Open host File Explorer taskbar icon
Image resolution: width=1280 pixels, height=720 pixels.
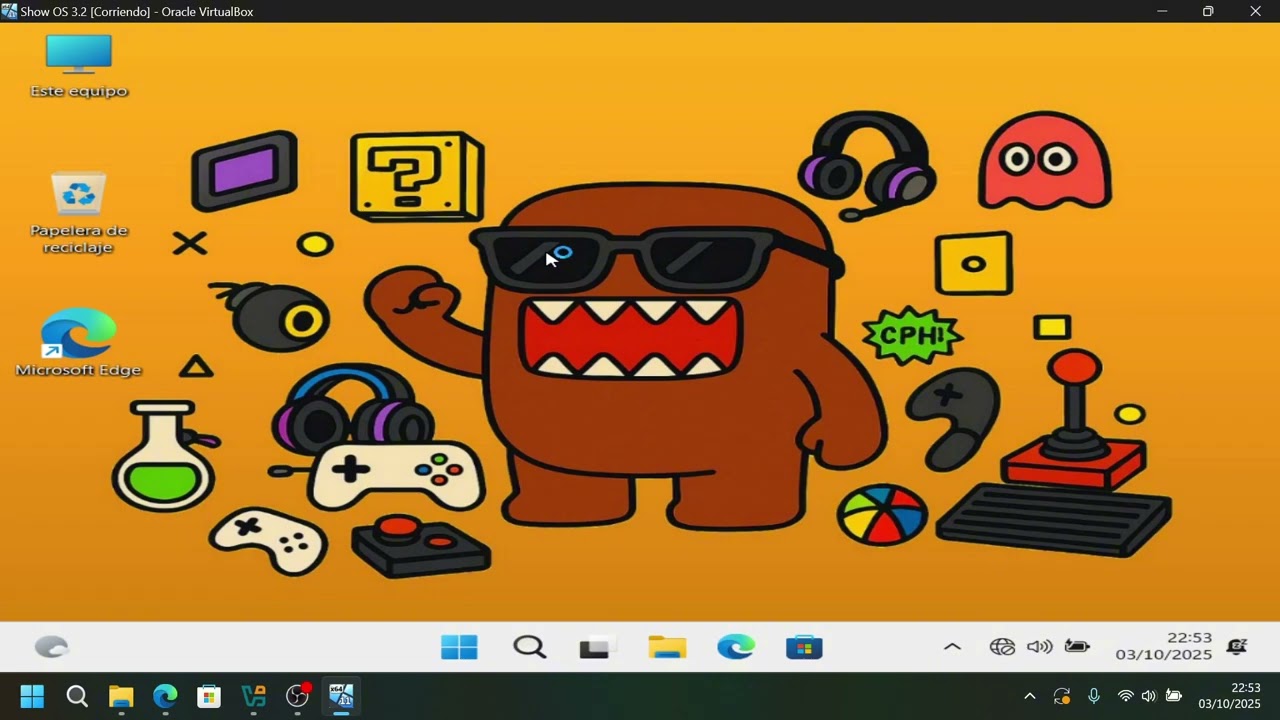point(121,696)
